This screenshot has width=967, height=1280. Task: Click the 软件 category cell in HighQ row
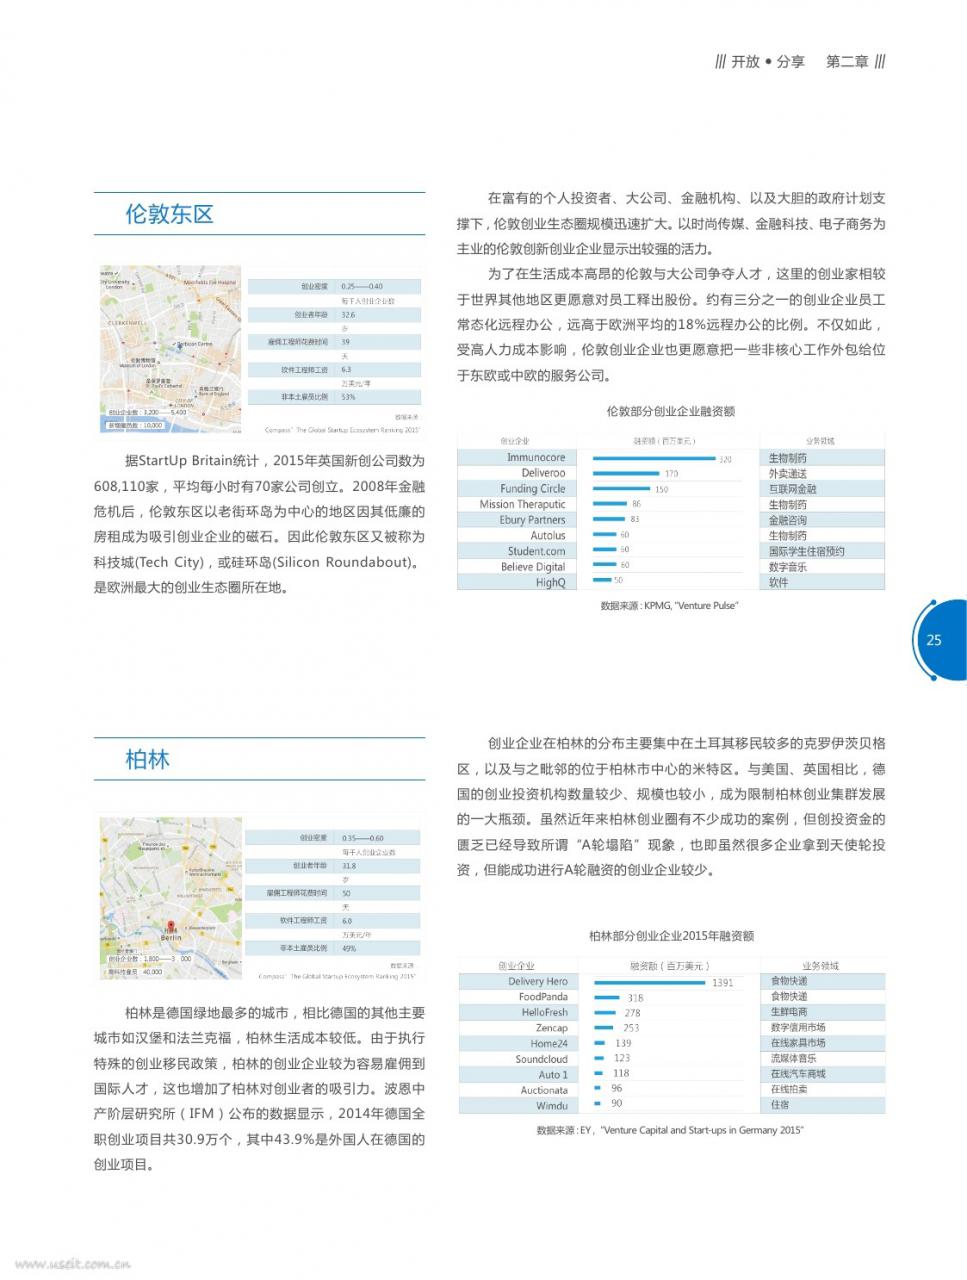(x=778, y=582)
